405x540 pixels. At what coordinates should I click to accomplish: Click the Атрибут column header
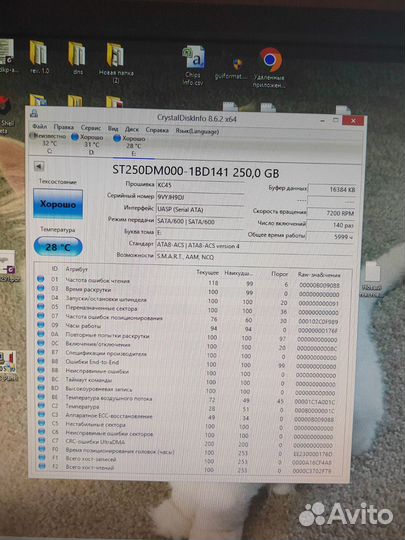pyautogui.click(x=76, y=269)
